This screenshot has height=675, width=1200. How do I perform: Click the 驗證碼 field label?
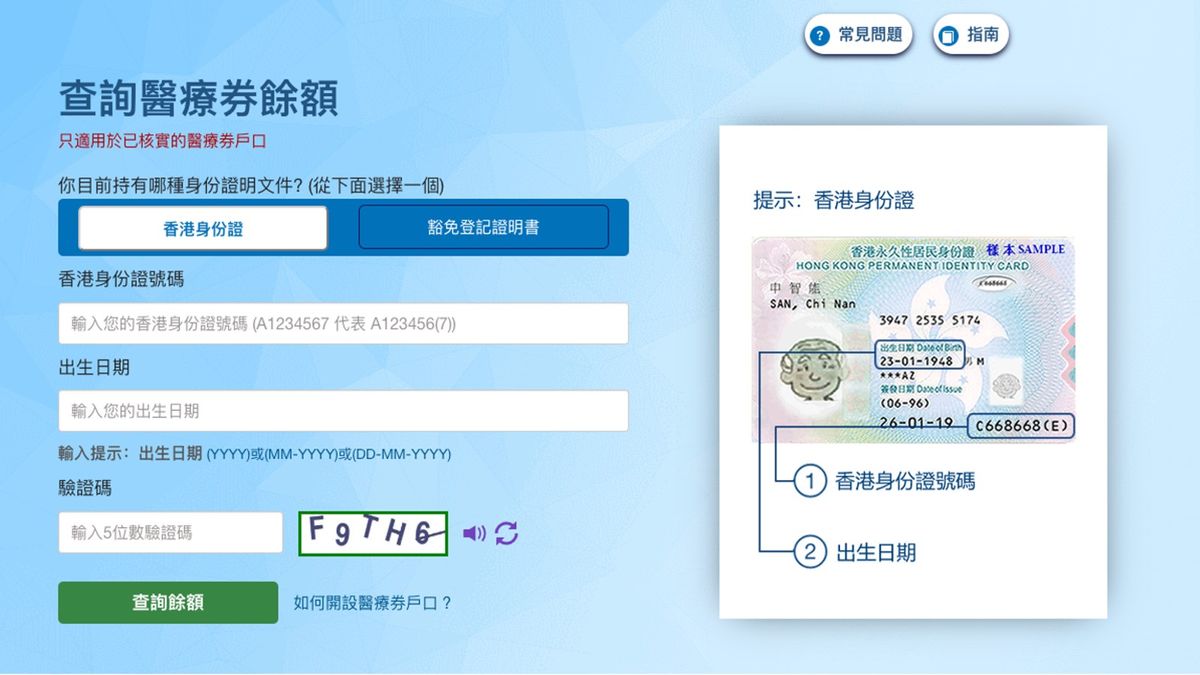pyautogui.click(x=85, y=488)
